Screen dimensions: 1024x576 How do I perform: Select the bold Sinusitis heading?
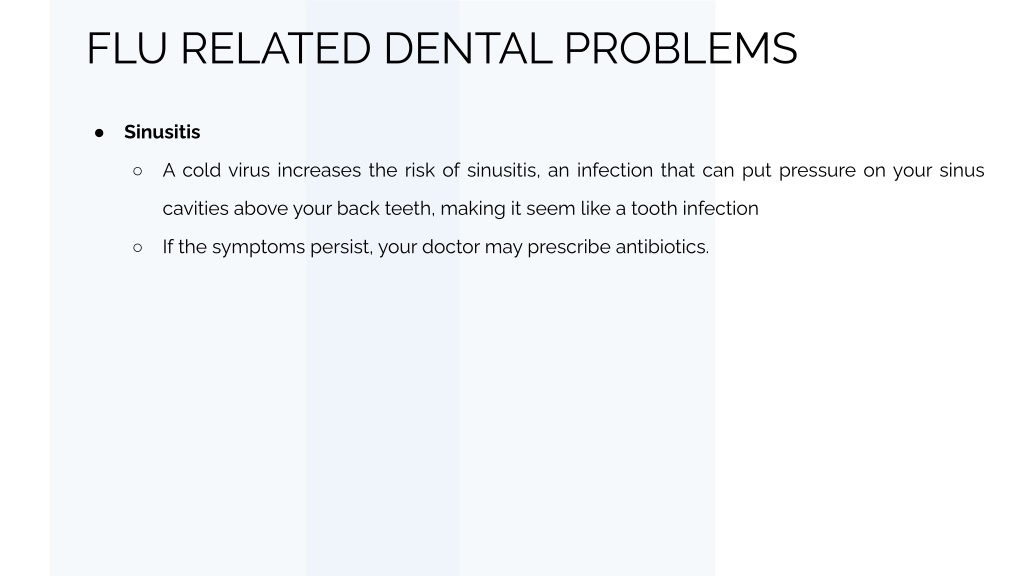(162, 132)
